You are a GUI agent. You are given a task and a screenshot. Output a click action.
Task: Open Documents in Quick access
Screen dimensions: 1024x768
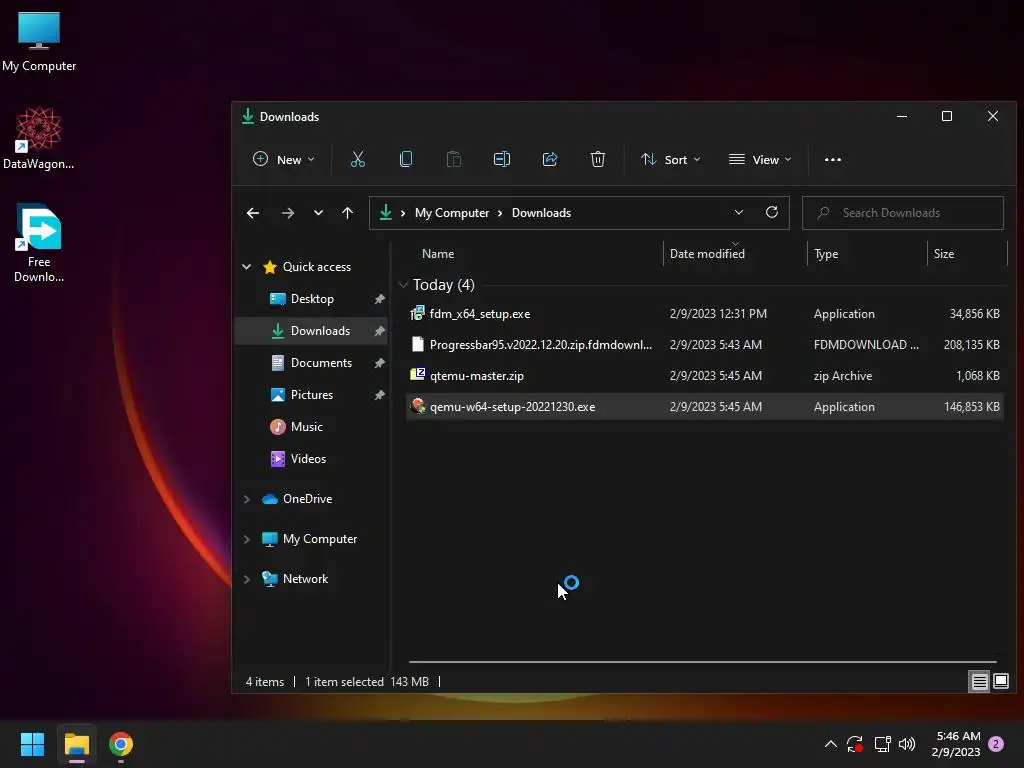pyautogui.click(x=312, y=362)
